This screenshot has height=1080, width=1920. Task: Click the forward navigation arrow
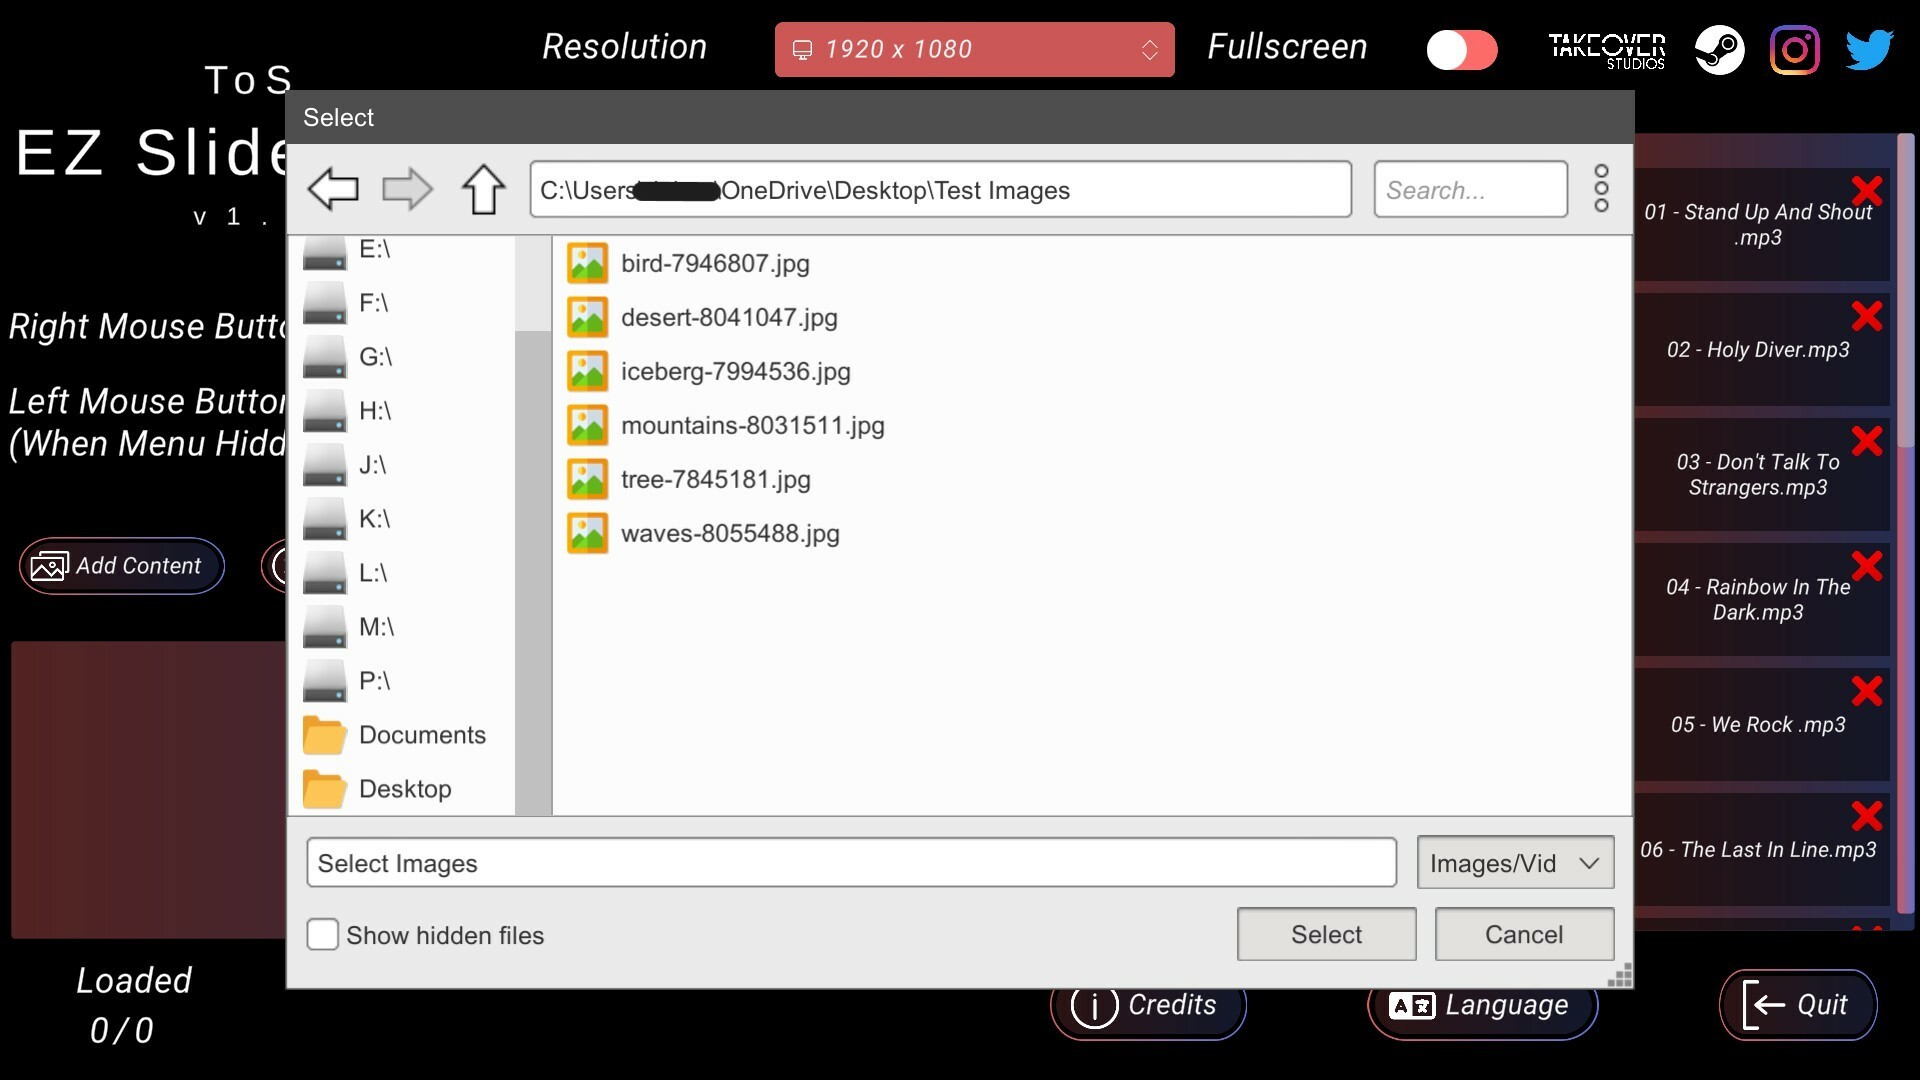[x=407, y=189]
